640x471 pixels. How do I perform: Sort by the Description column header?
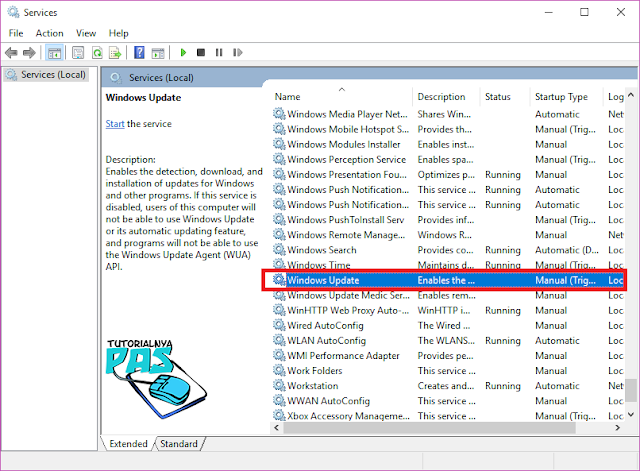point(446,97)
